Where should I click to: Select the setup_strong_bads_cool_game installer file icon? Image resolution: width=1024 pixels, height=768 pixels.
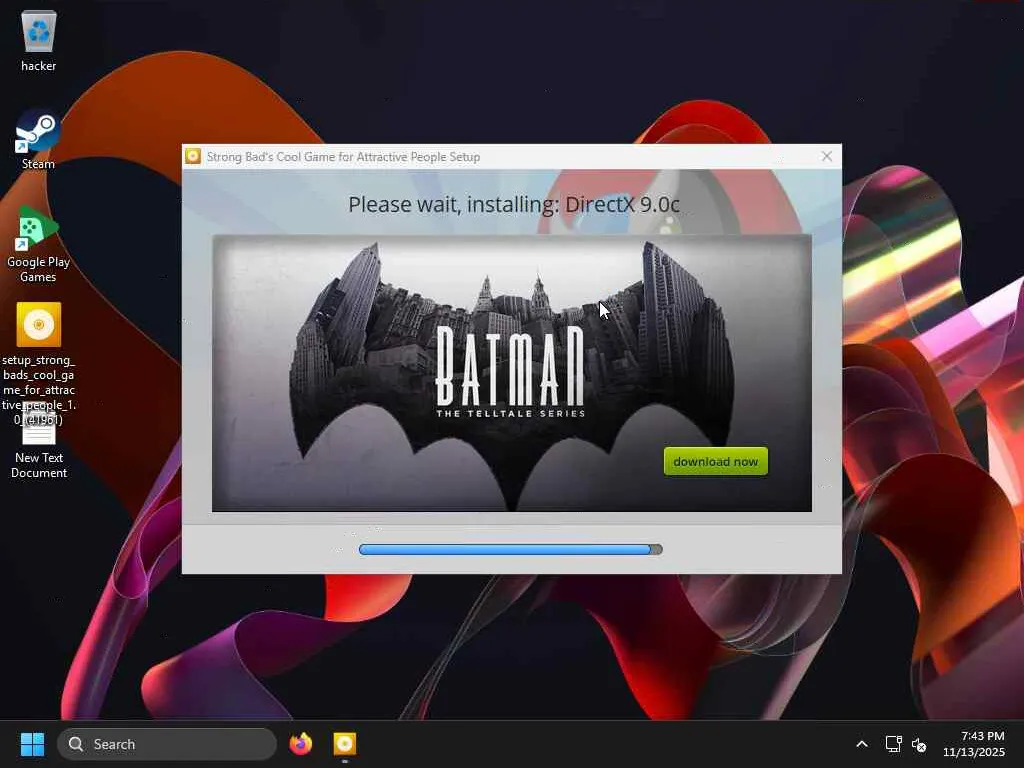pyautogui.click(x=39, y=325)
